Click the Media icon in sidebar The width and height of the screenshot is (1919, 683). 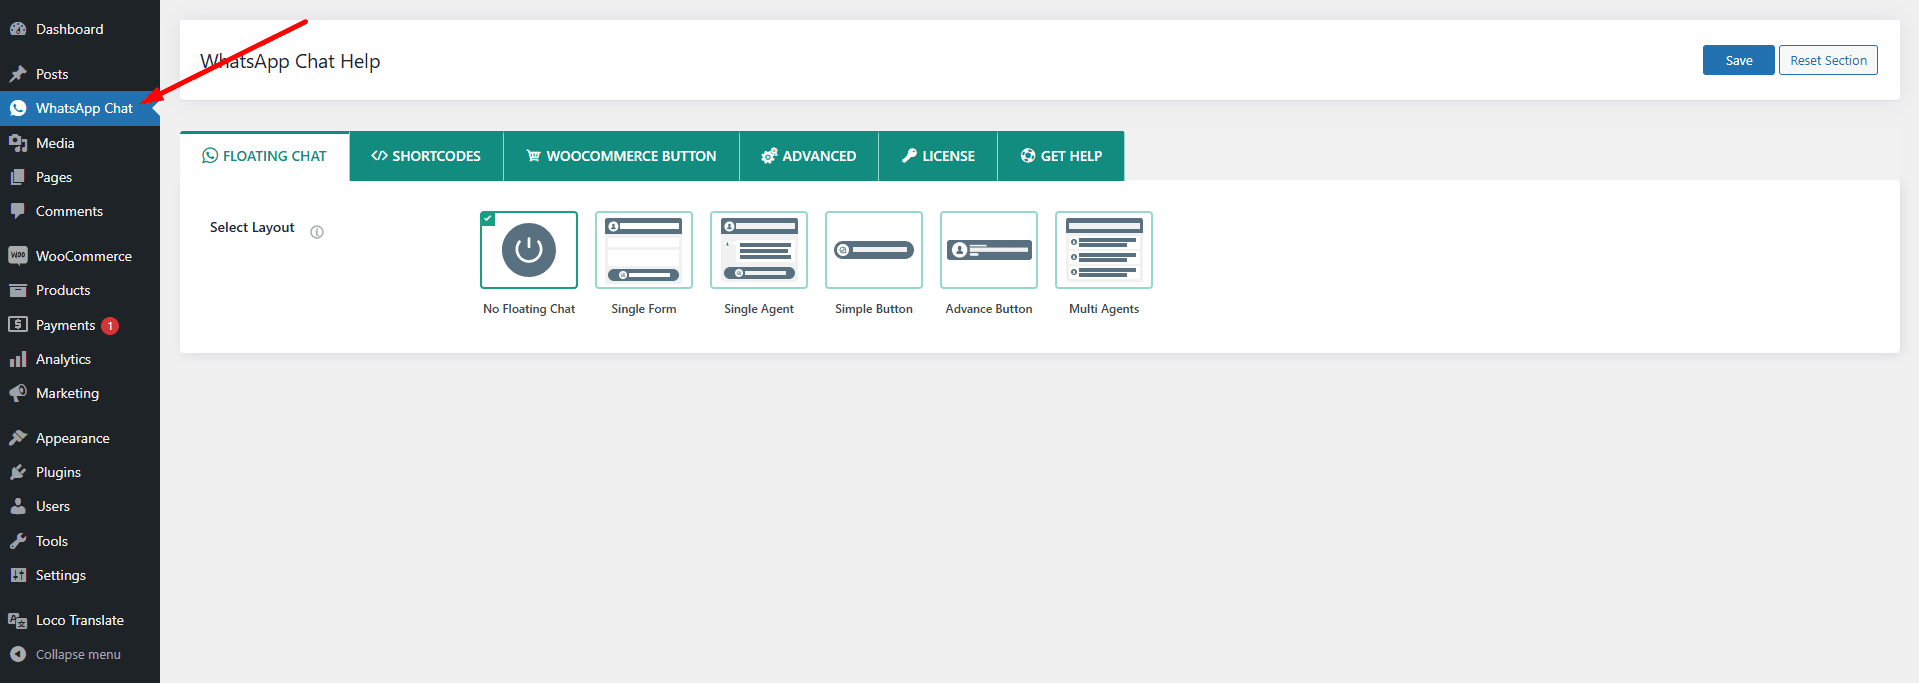18,143
